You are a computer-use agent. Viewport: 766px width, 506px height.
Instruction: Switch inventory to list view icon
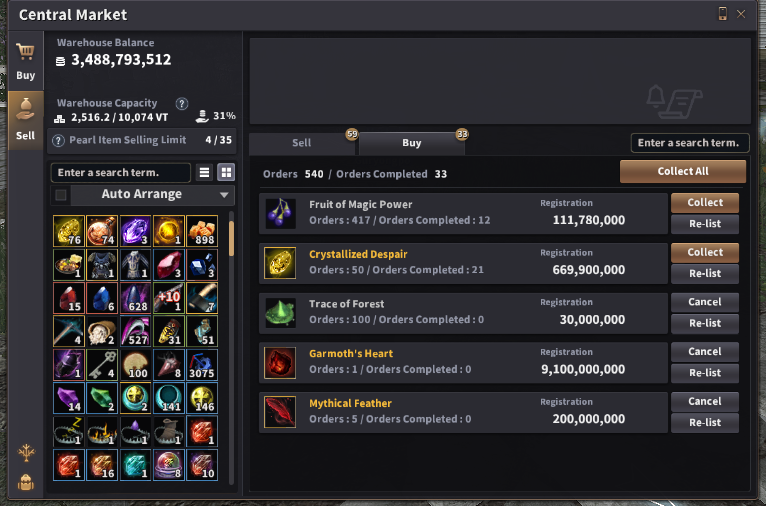pyautogui.click(x=204, y=172)
